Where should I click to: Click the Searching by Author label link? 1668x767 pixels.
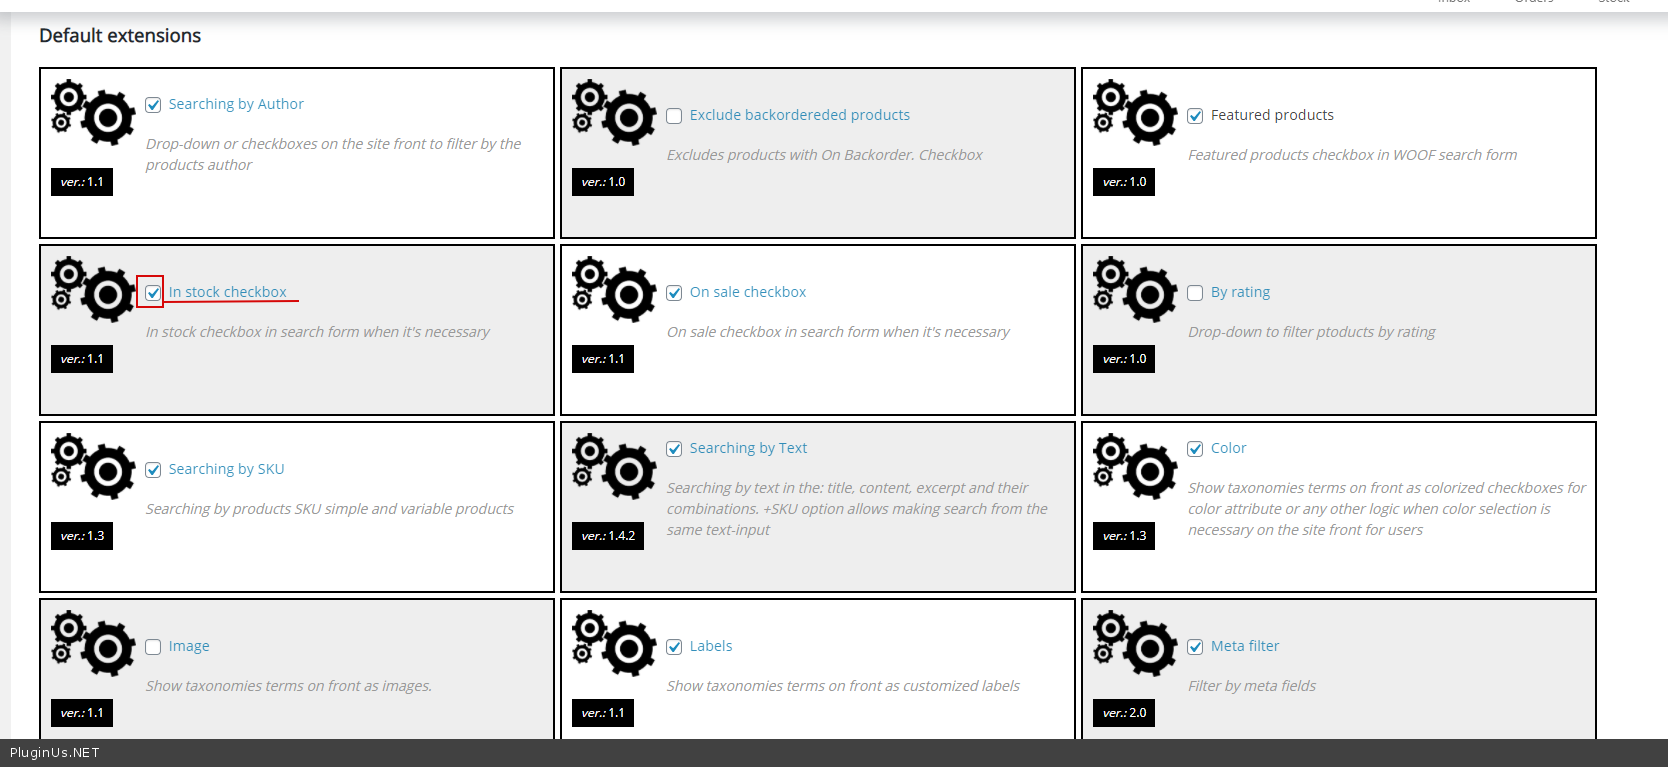point(236,104)
